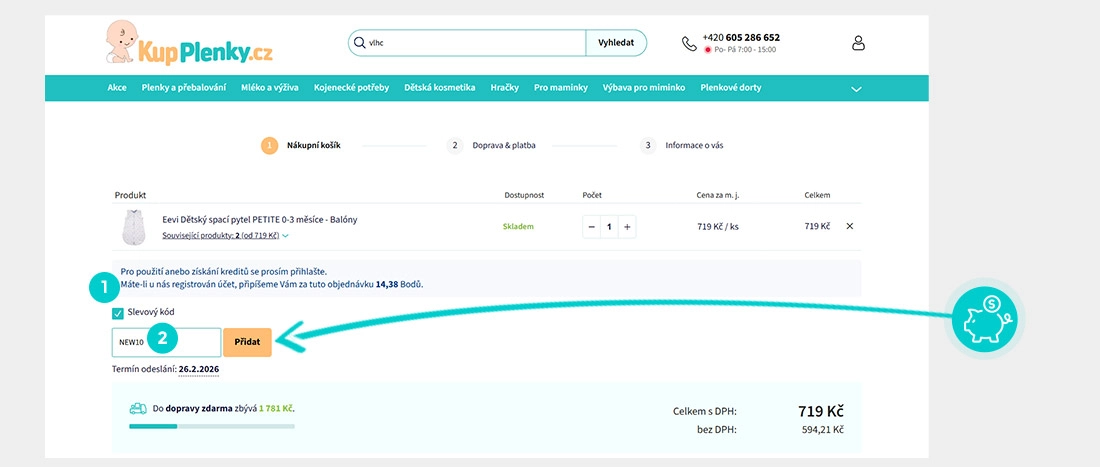
Task: Click the 14,38 Bodů points text
Action: (x=399, y=285)
